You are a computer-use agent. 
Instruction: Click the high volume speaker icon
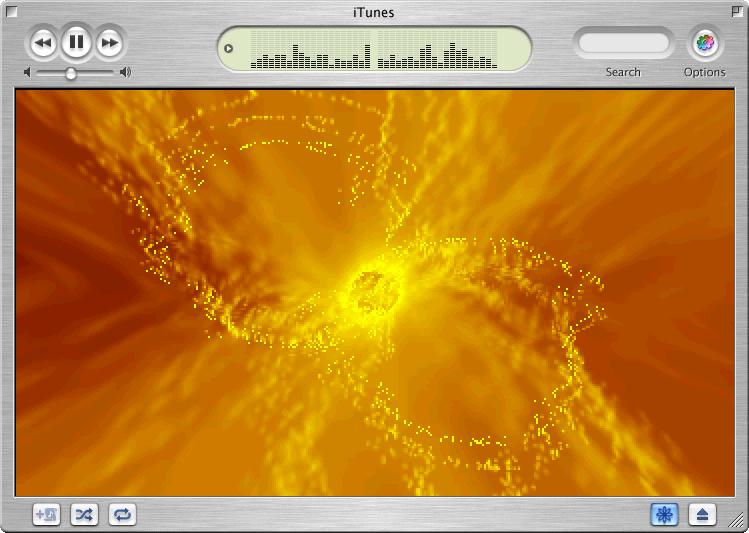pyautogui.click(x=125, y=72)
